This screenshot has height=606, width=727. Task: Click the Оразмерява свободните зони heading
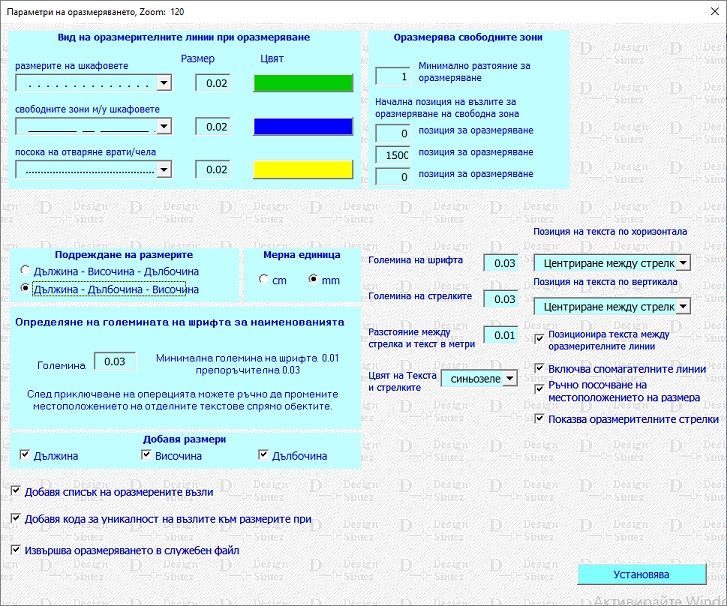point(468,38)
